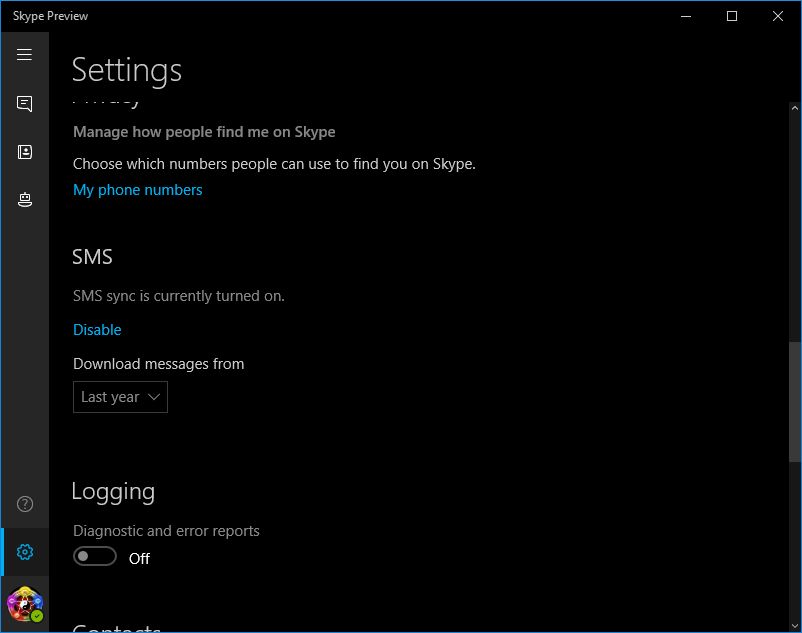Viewport: 802px width, 633px height.
Task: Click 'Choose which numbers people can use' text
Action: [x=274, y=164]
